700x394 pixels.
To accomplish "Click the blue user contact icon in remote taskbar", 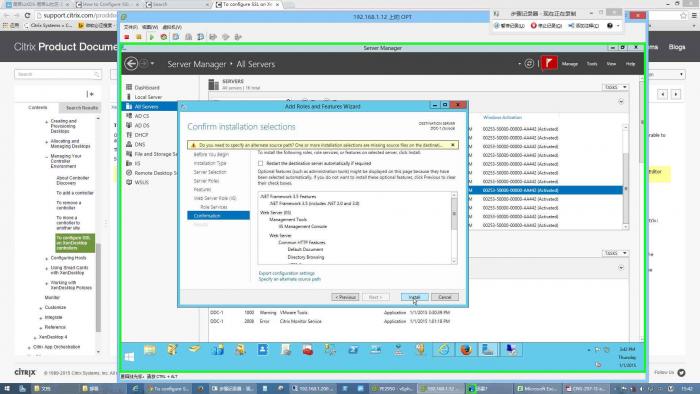I will [x=262, y=350].
